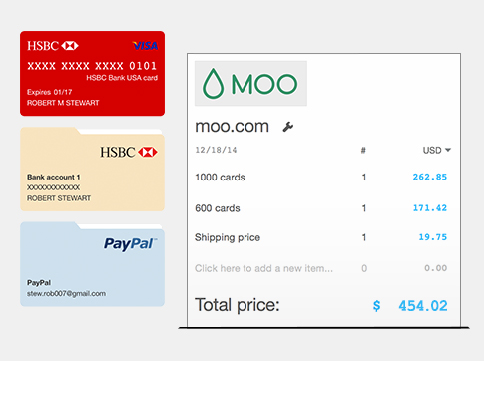484x394 pixels.
Task: Click the PayPal logo on the blue card
Action: [130, 244]
